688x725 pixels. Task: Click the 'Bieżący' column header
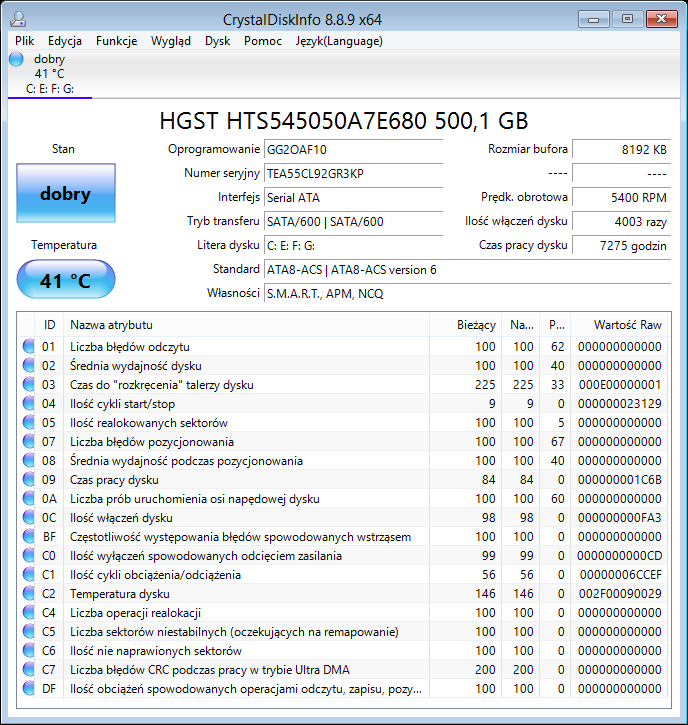465,325
